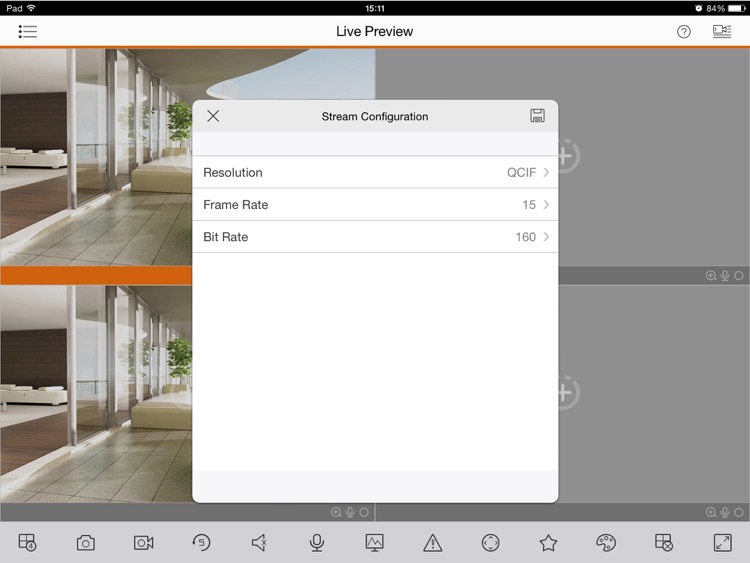This screenshot has height=563, width=750.
Task: Open the playback rewind icon
Action: point(201,542)
